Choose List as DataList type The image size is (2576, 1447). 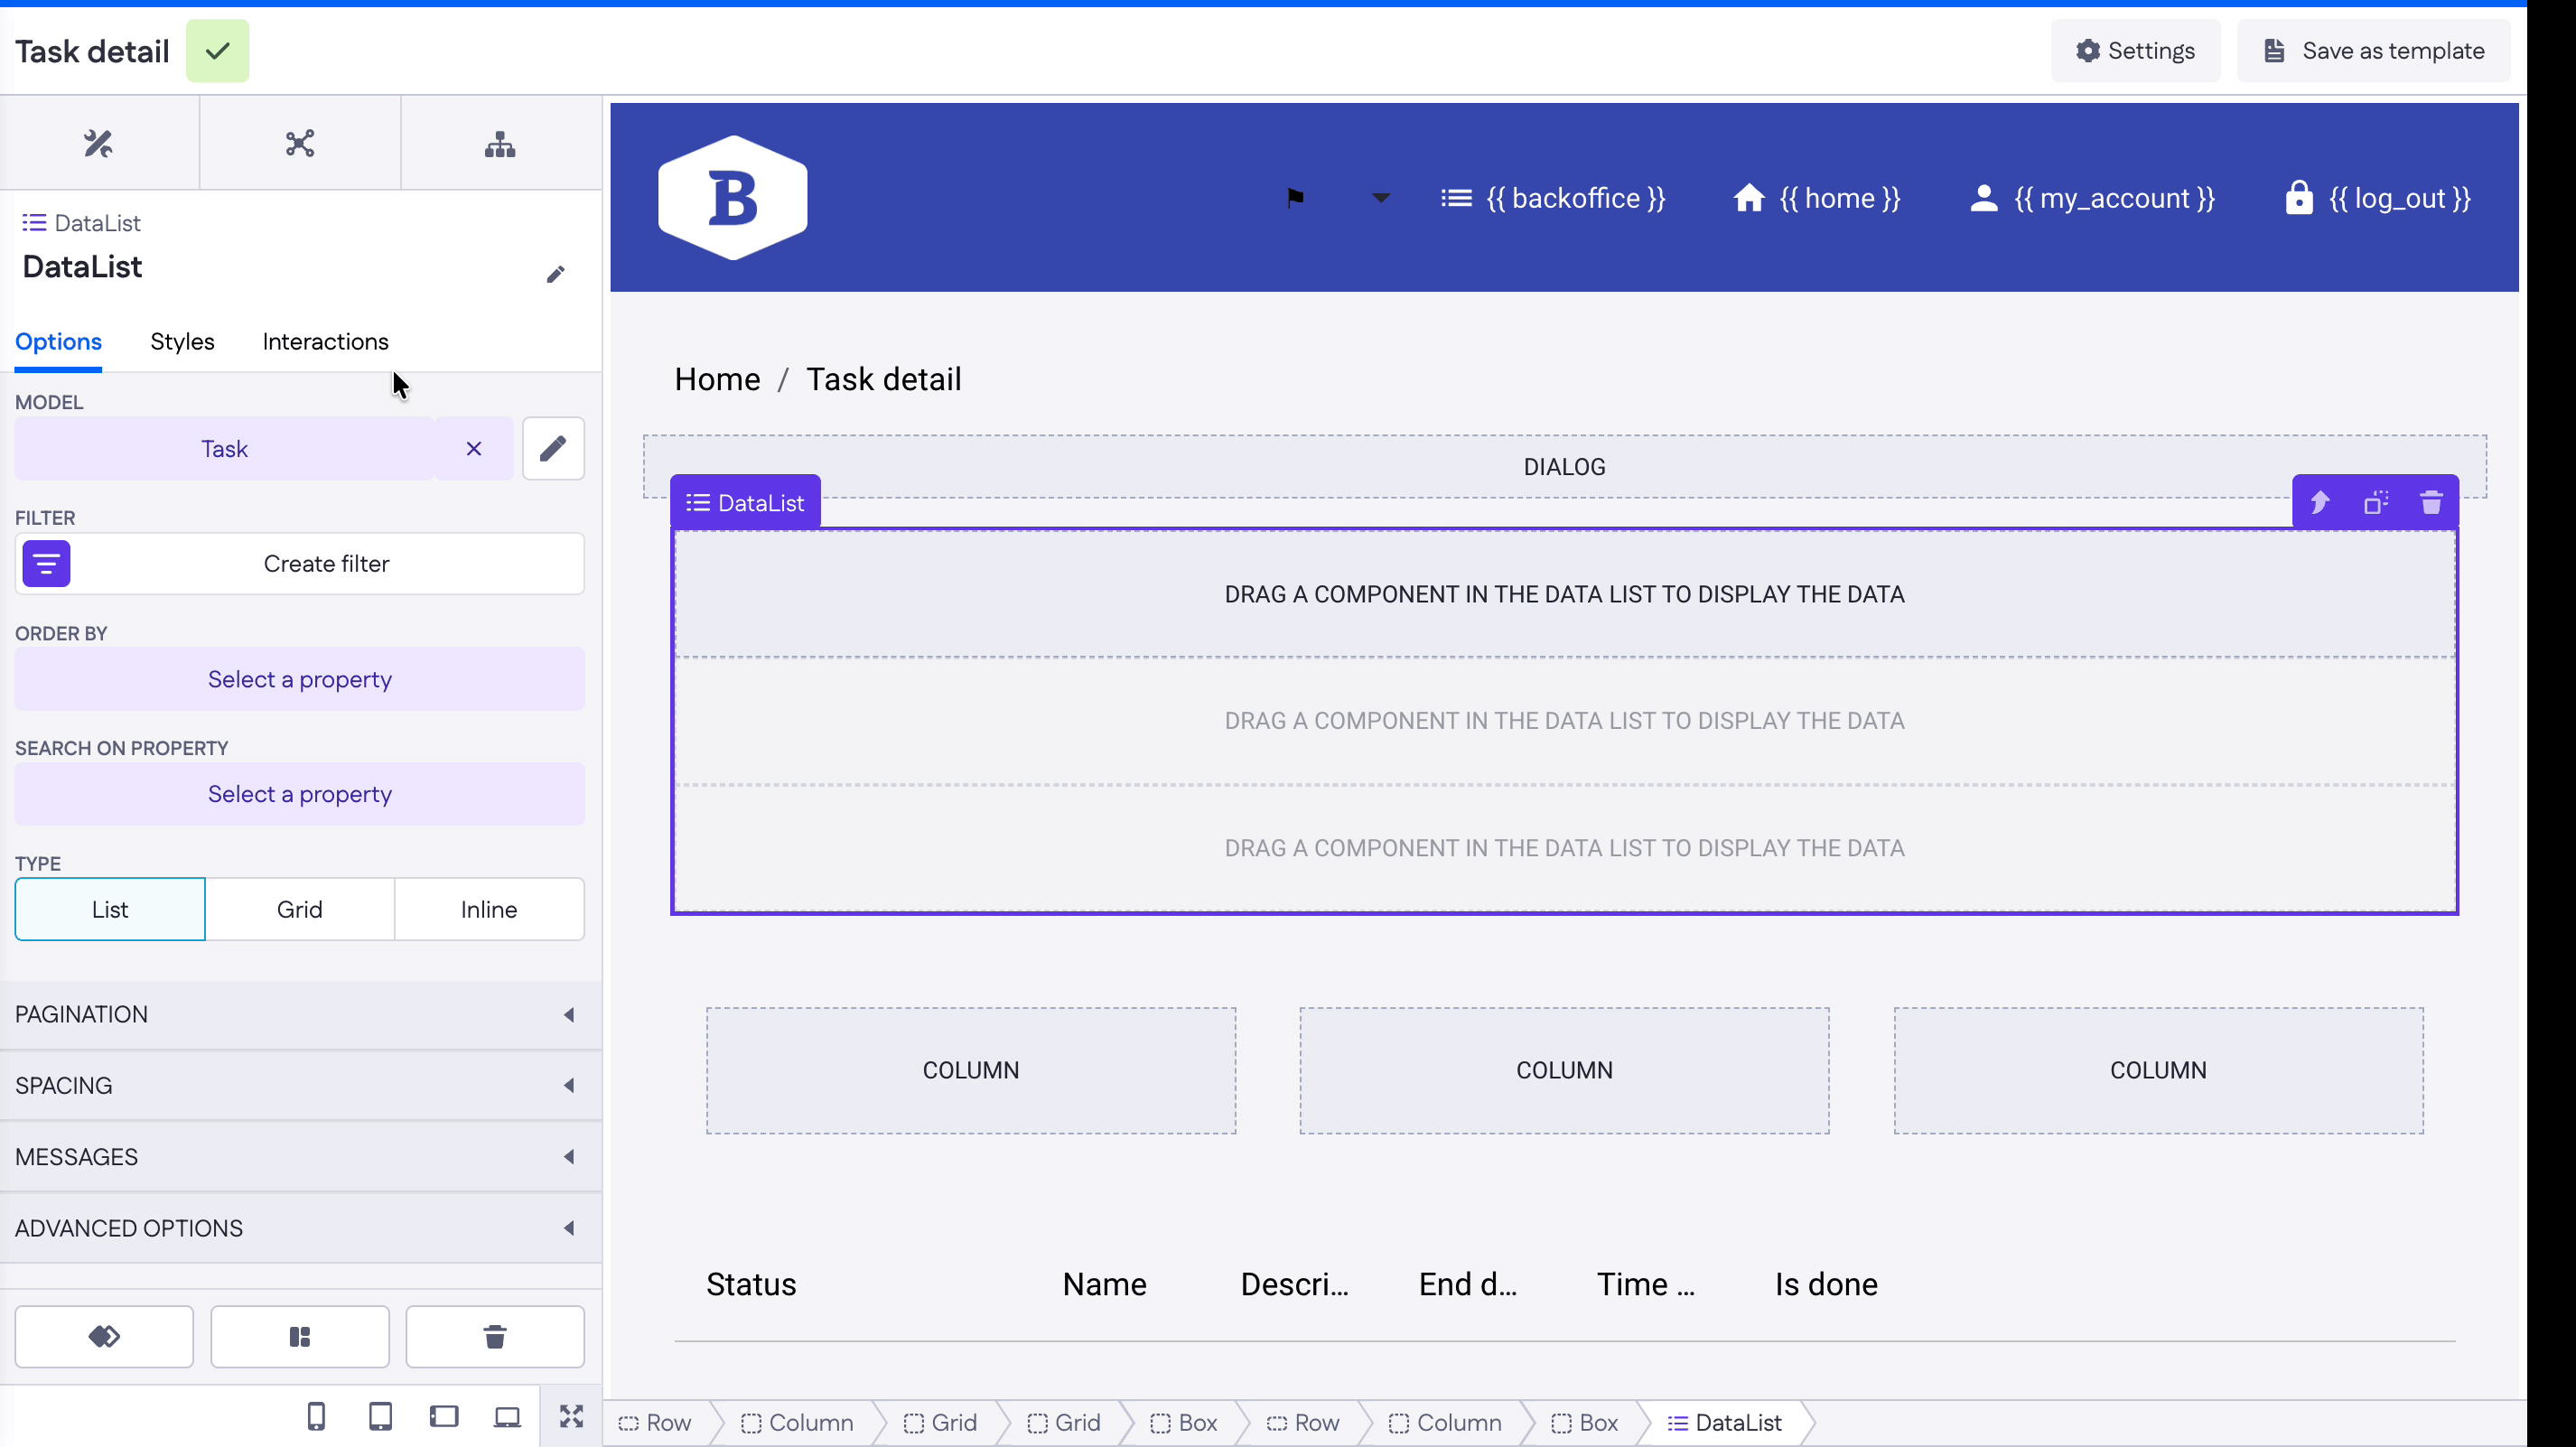point(110,909)
